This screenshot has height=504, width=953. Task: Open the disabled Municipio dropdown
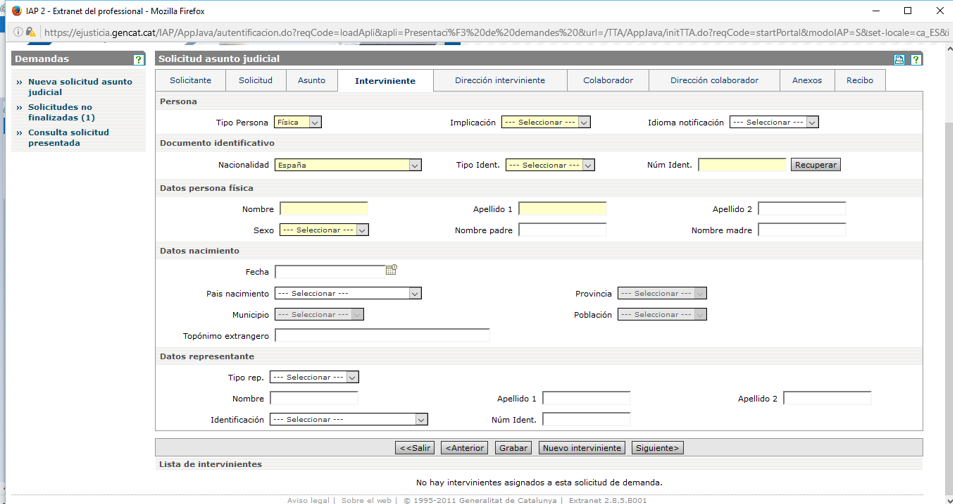319,315
